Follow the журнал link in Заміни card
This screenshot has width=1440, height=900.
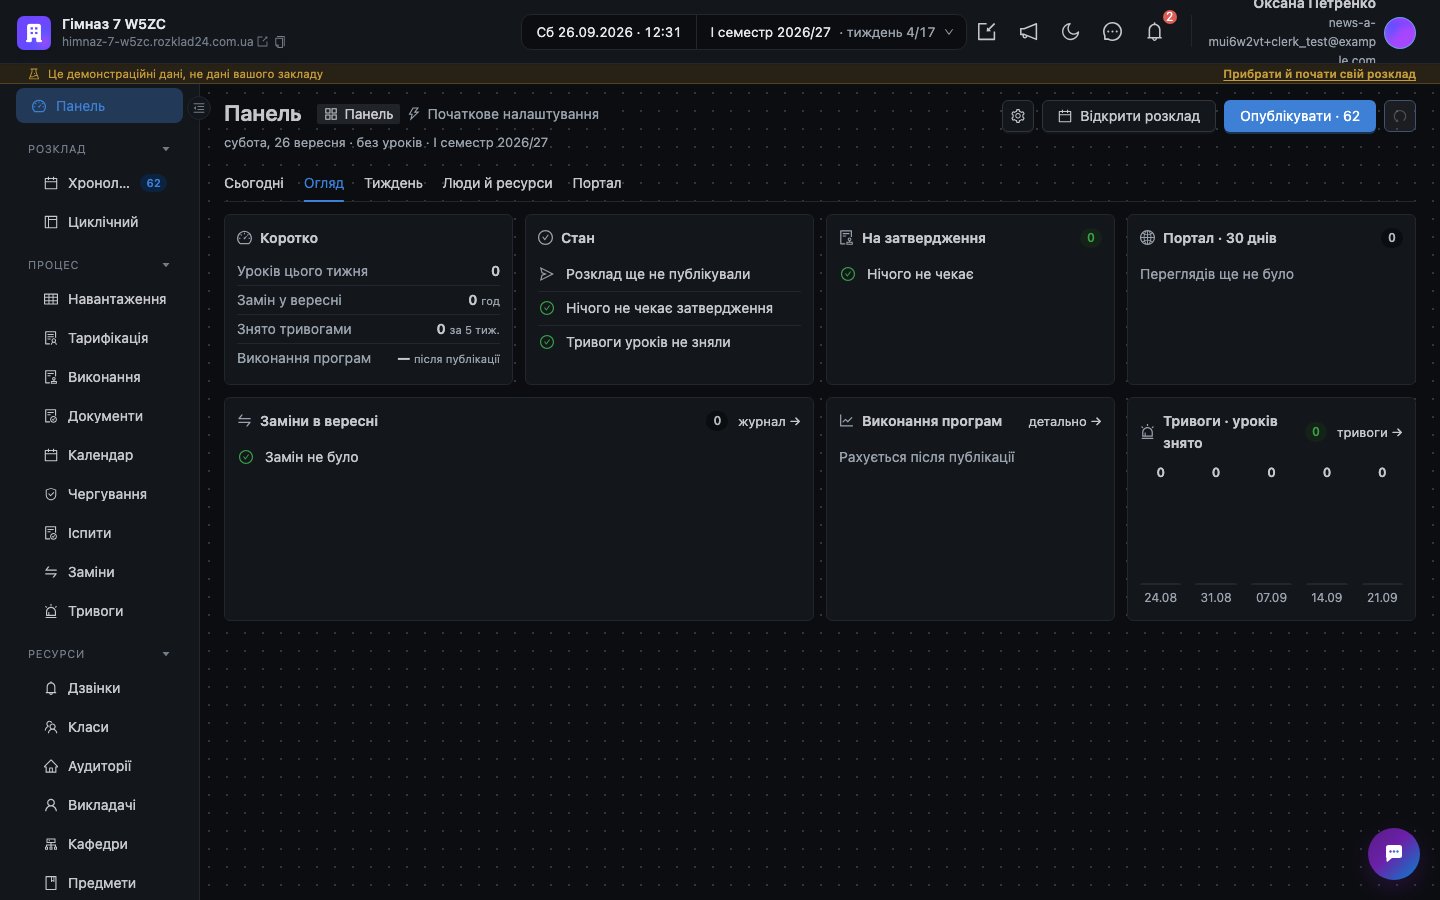coord(769,421)
